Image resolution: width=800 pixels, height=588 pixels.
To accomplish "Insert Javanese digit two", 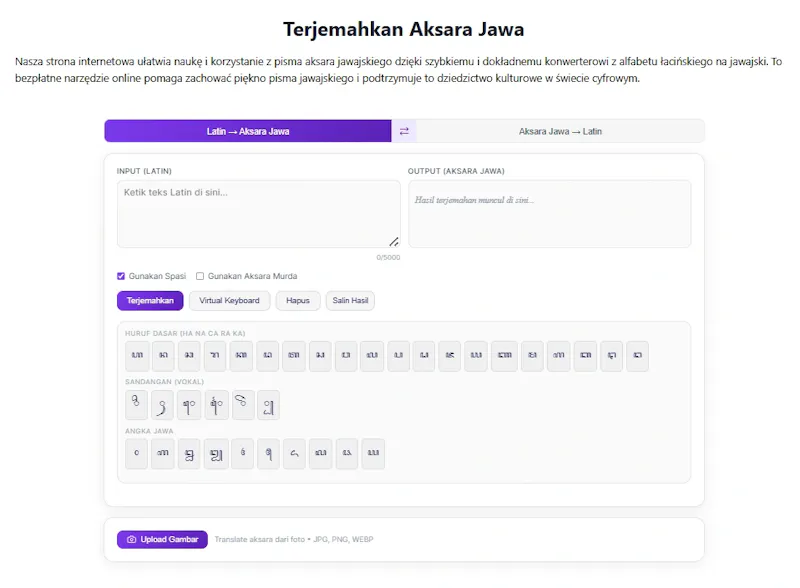I will [x=189, y=454].
